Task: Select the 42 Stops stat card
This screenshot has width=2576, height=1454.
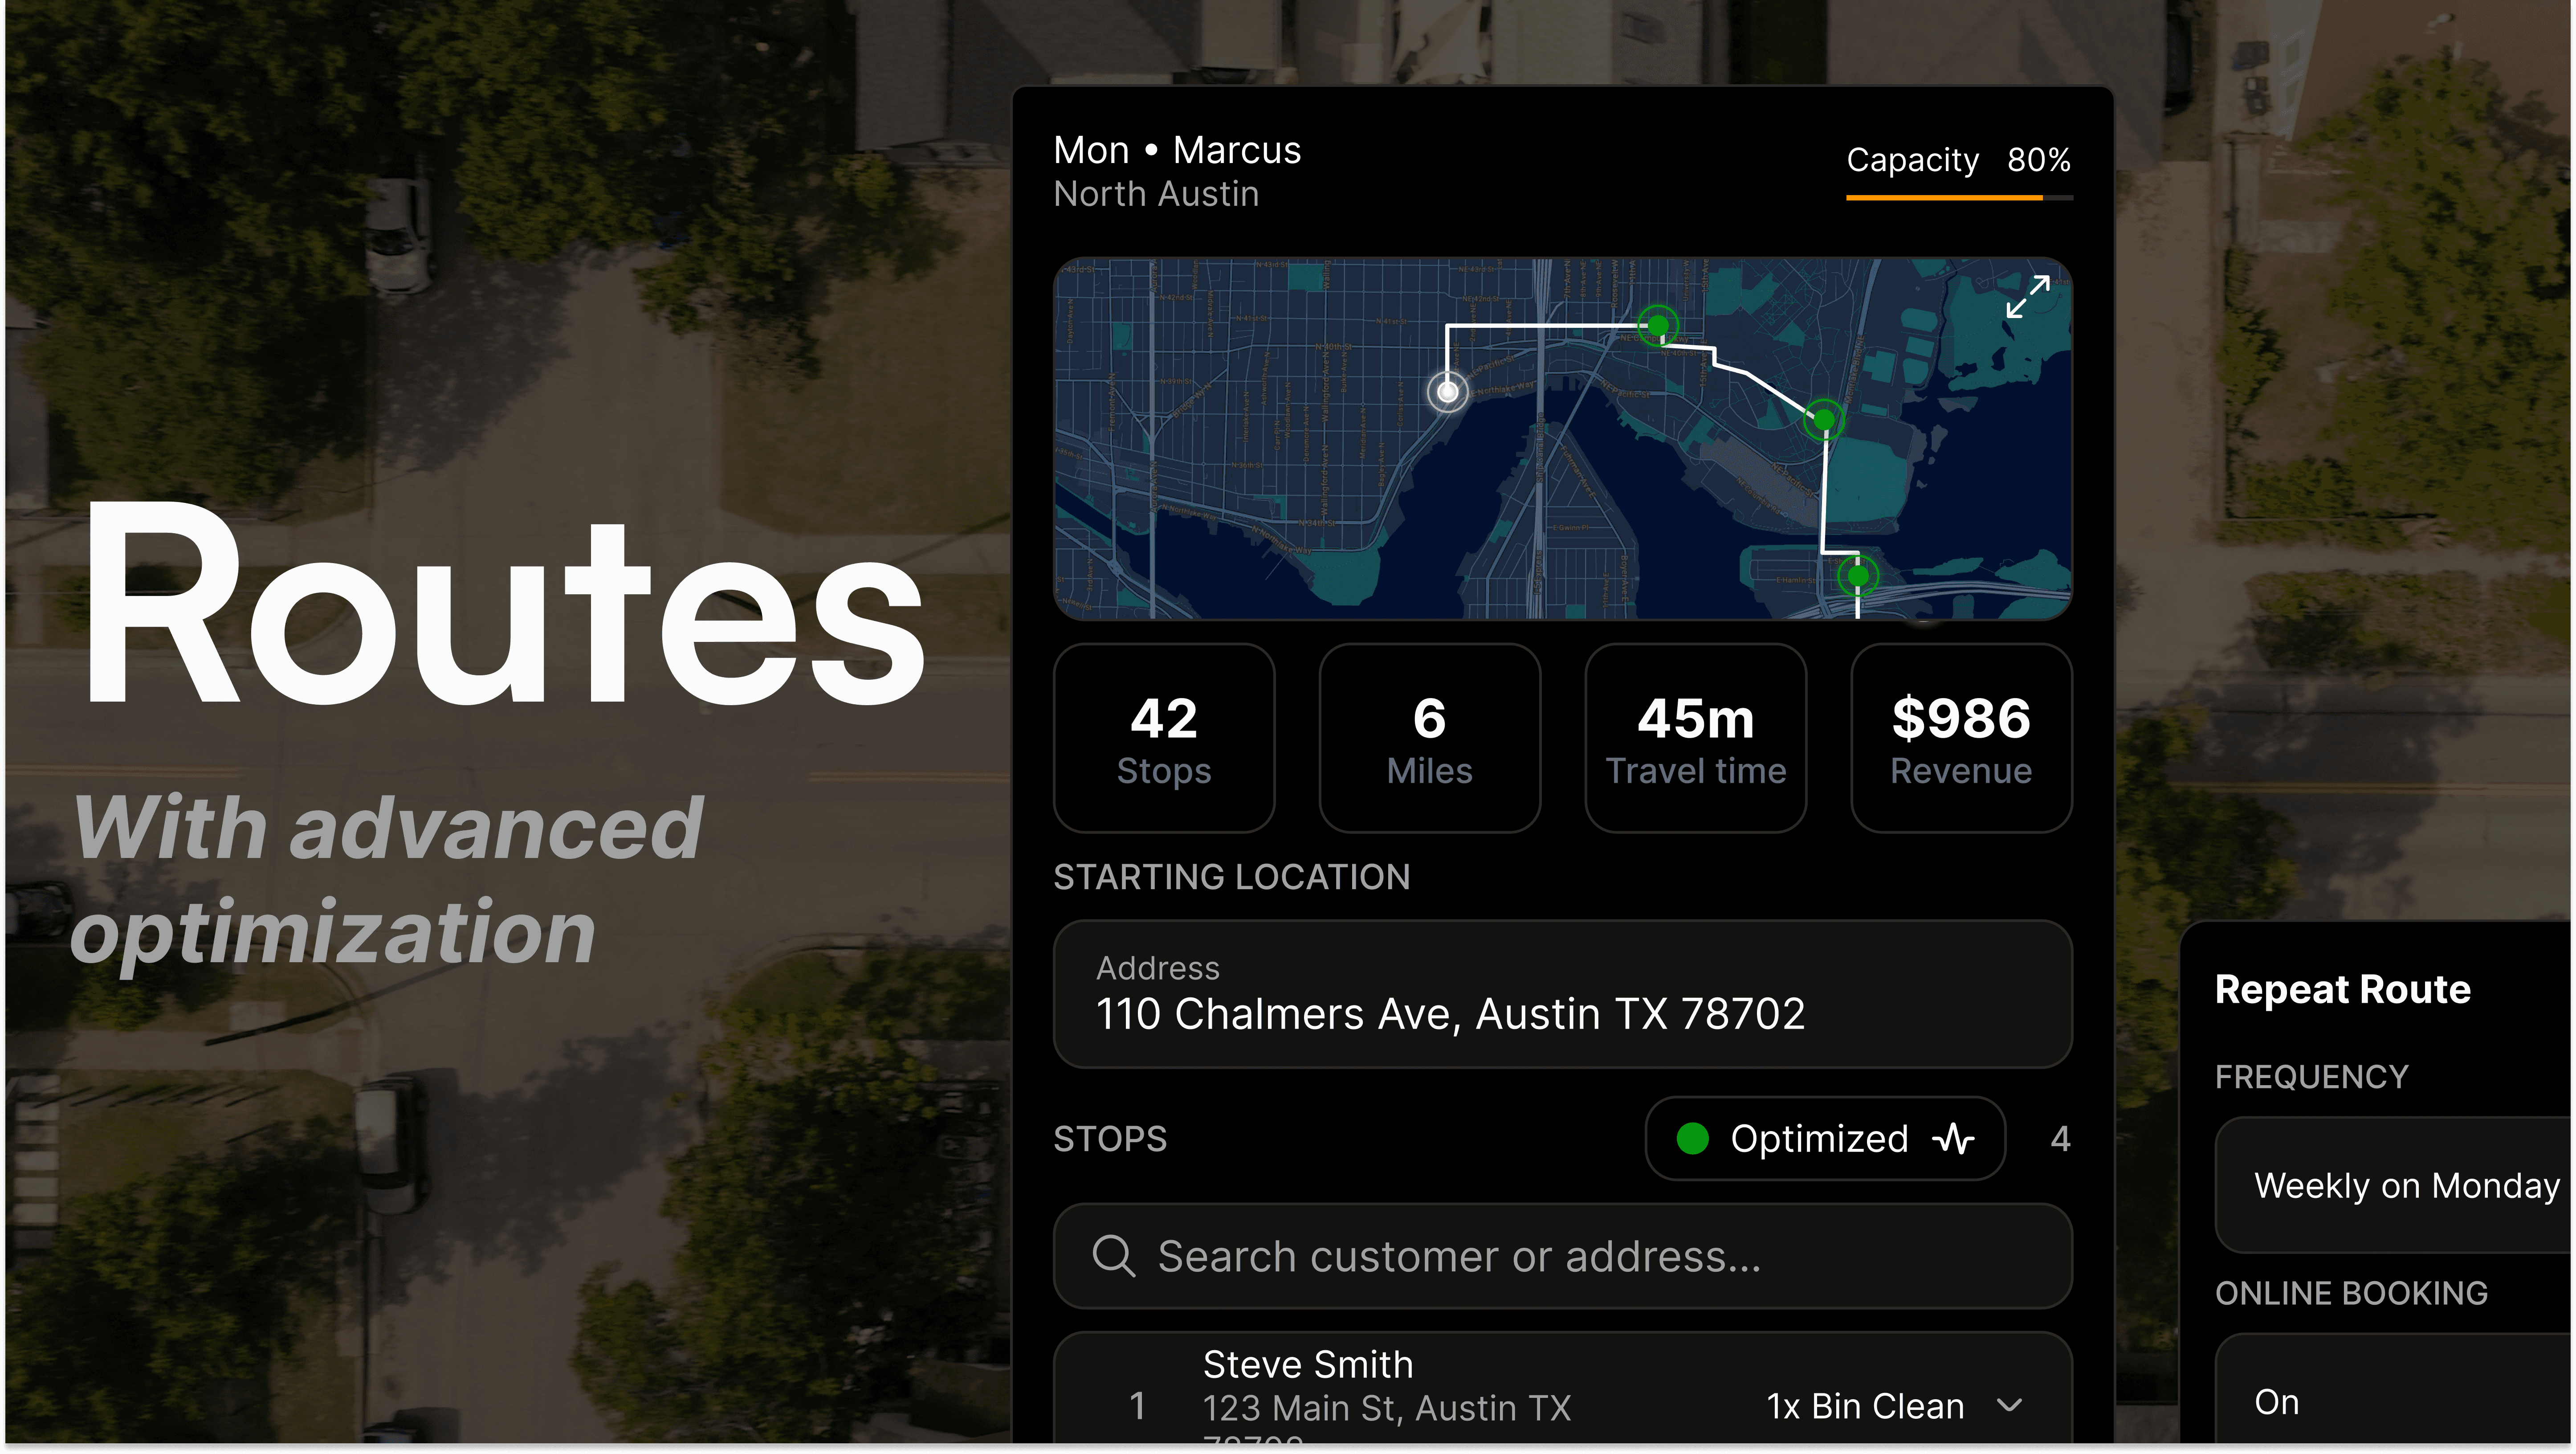Action: coord(1164,738)
